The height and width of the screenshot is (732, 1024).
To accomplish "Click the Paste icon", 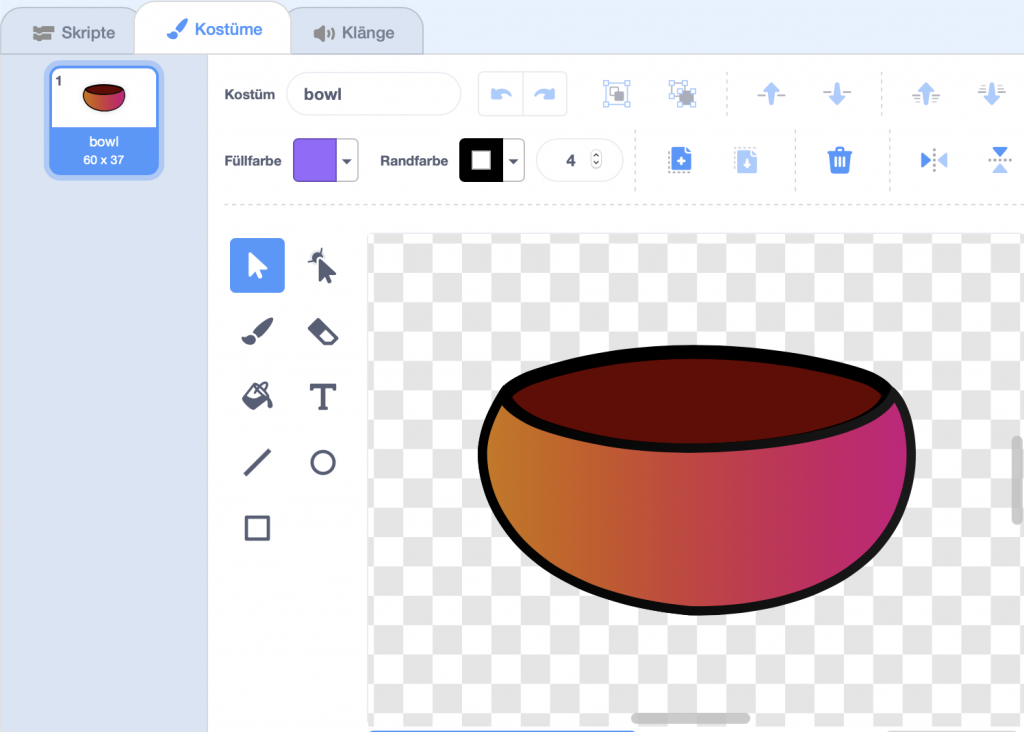I will click(x=746, y=160).
